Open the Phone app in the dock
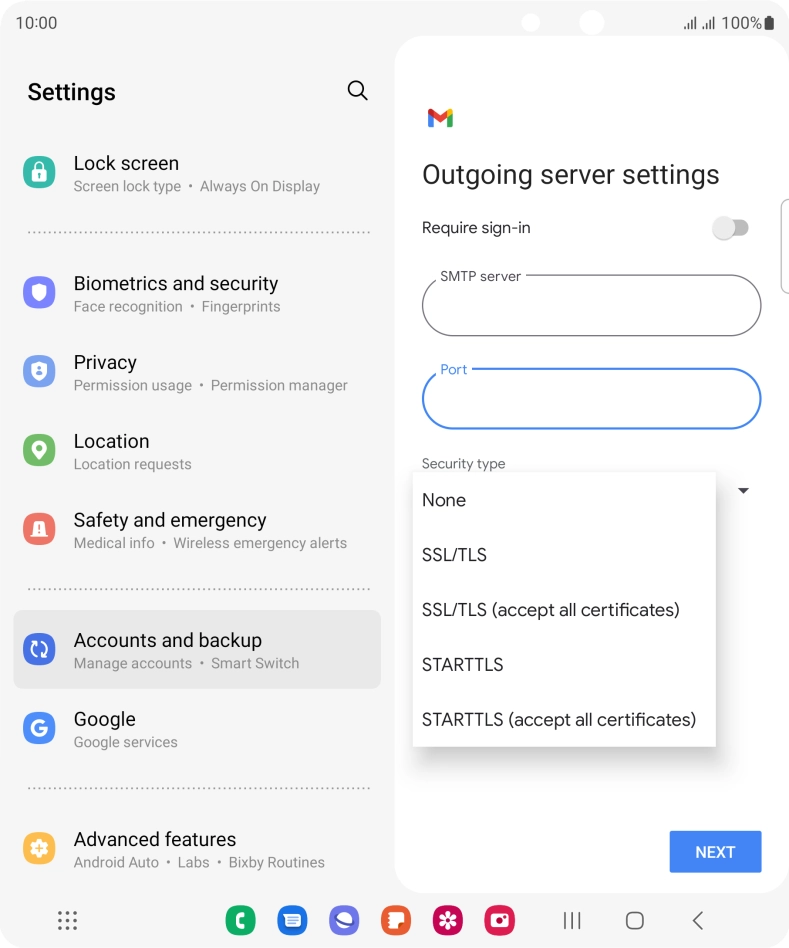 (x=240, y=920)
